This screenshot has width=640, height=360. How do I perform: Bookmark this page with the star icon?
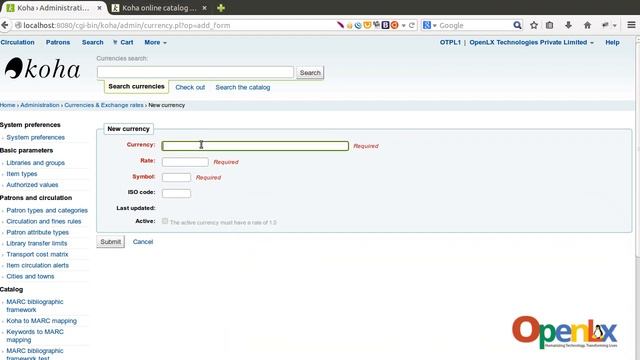534,25
